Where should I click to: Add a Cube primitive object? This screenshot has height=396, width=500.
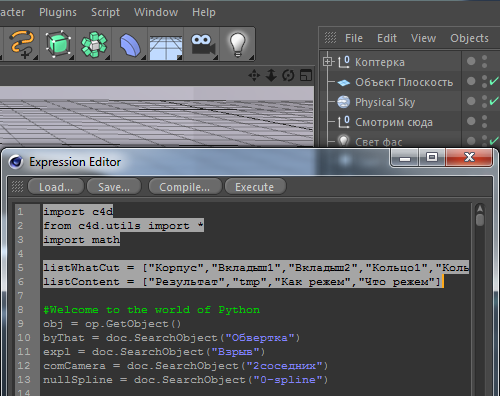(58, 44)
